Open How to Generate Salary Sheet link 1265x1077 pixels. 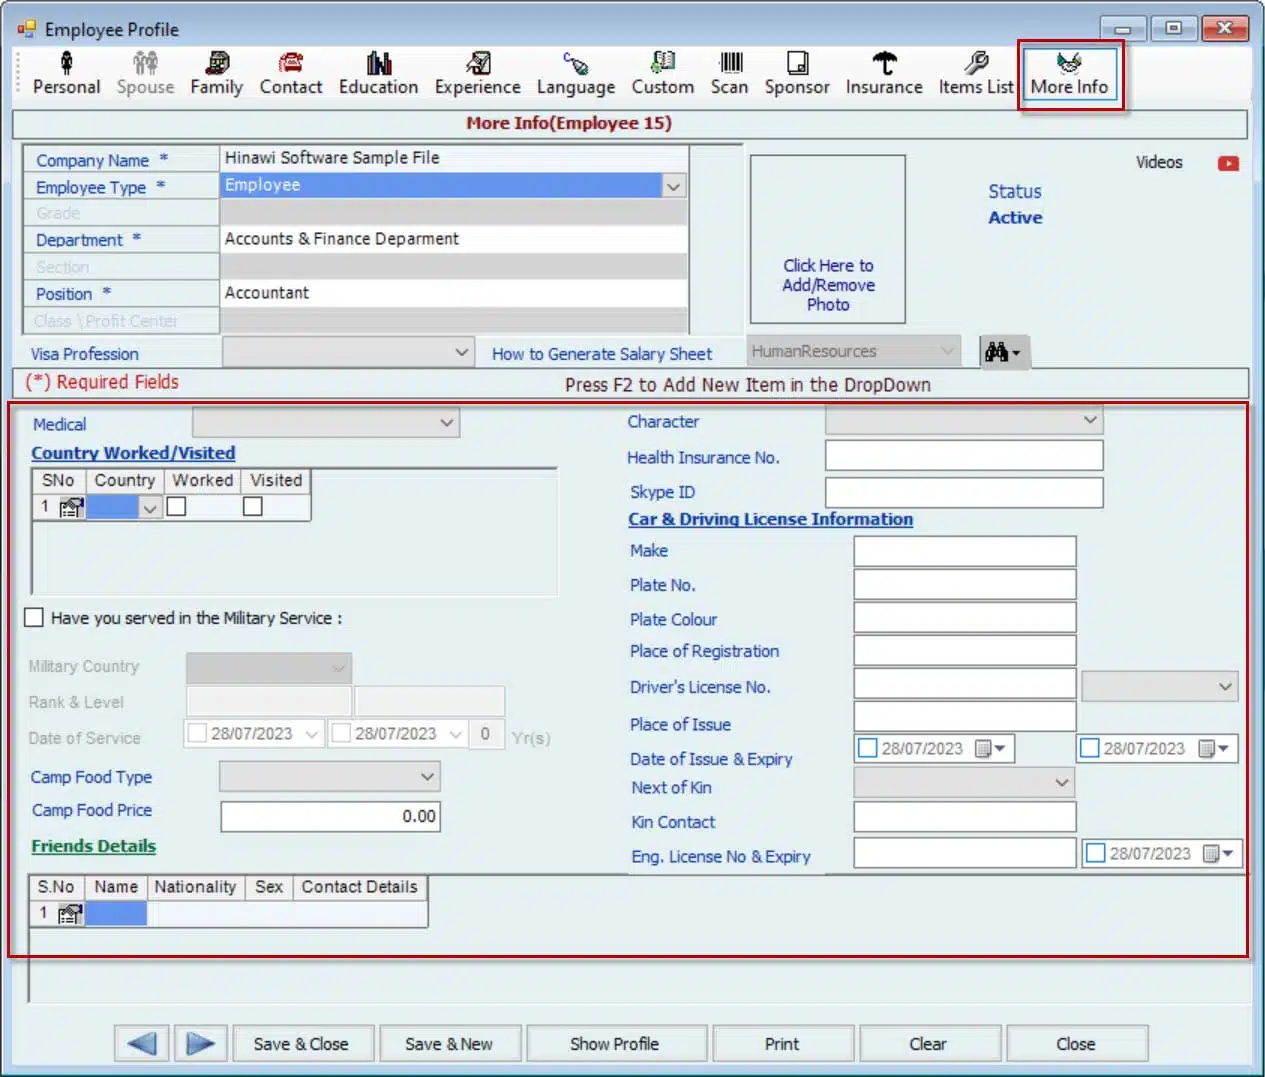pyautogui.click(x=602, y=354)
